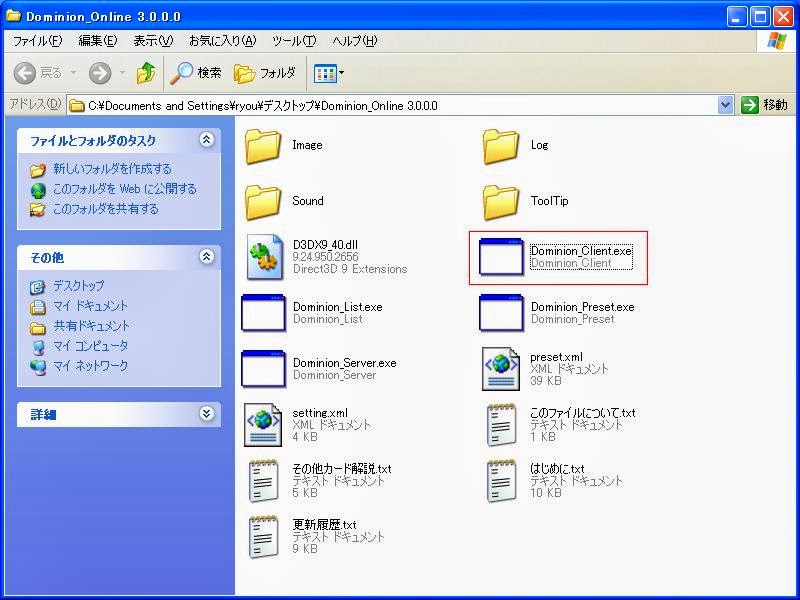
Task: Open the Back button history dropdown
Action: point(73,73)
